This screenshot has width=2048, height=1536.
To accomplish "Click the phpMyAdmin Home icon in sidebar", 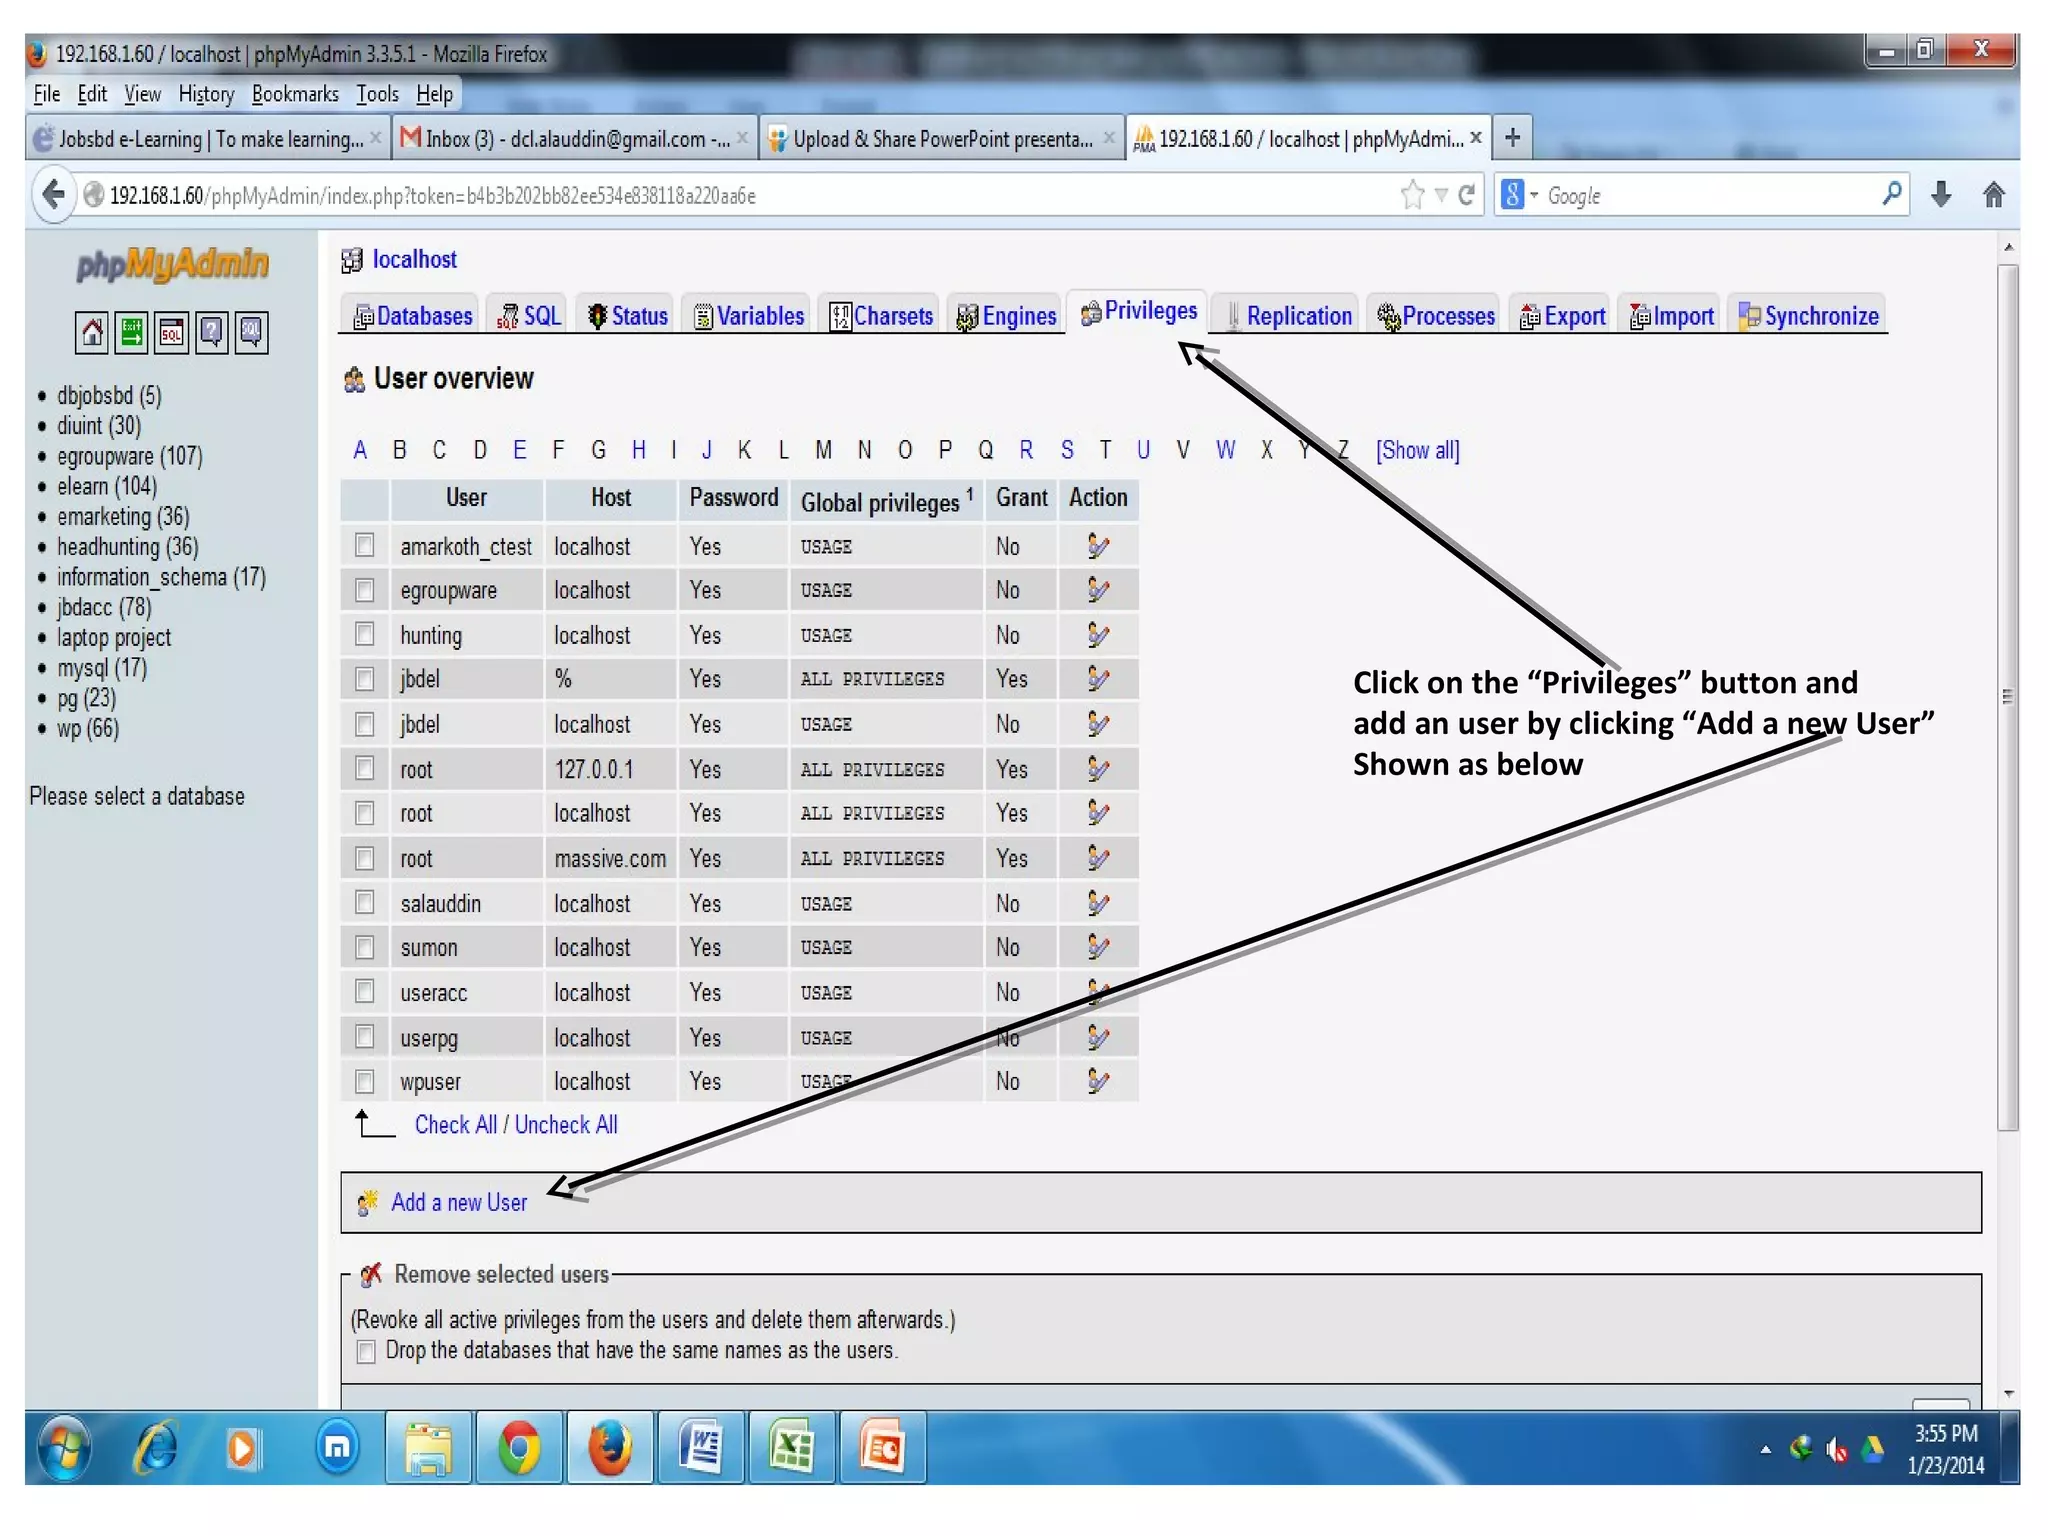I will coord(91,332).
